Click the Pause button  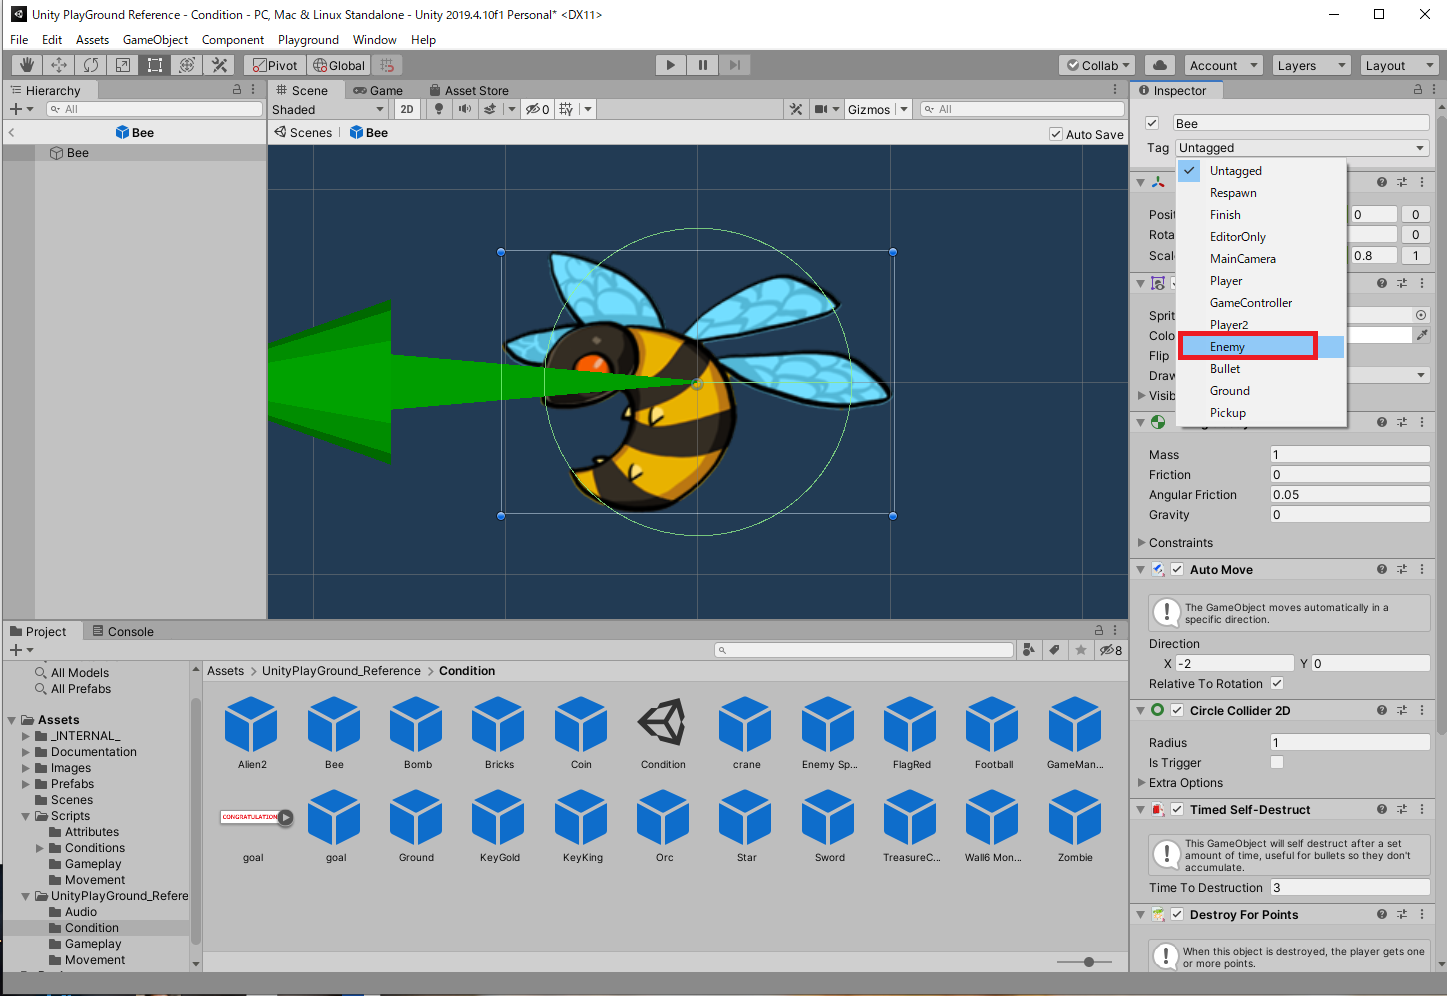[703, 65]
